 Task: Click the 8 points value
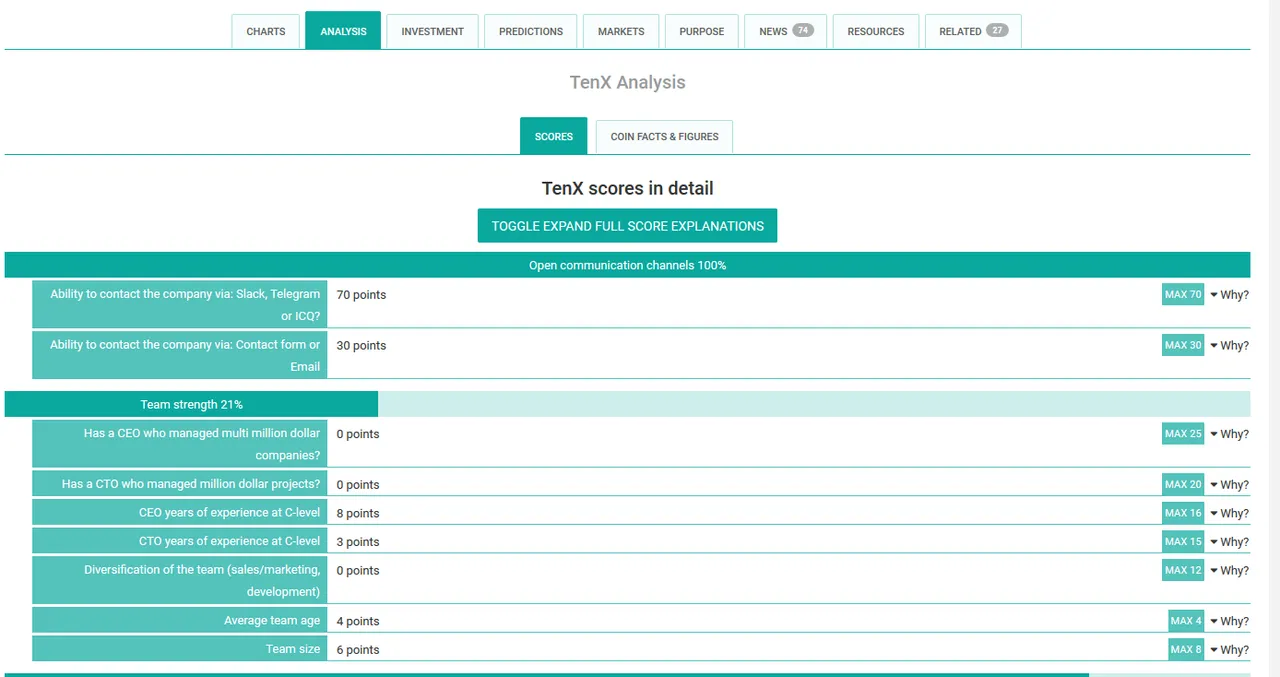[358, 514]
